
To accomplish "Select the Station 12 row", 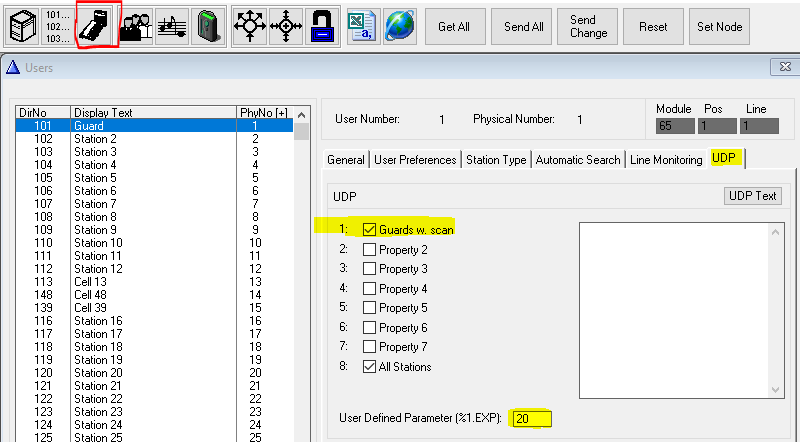I will click(155, 268).
